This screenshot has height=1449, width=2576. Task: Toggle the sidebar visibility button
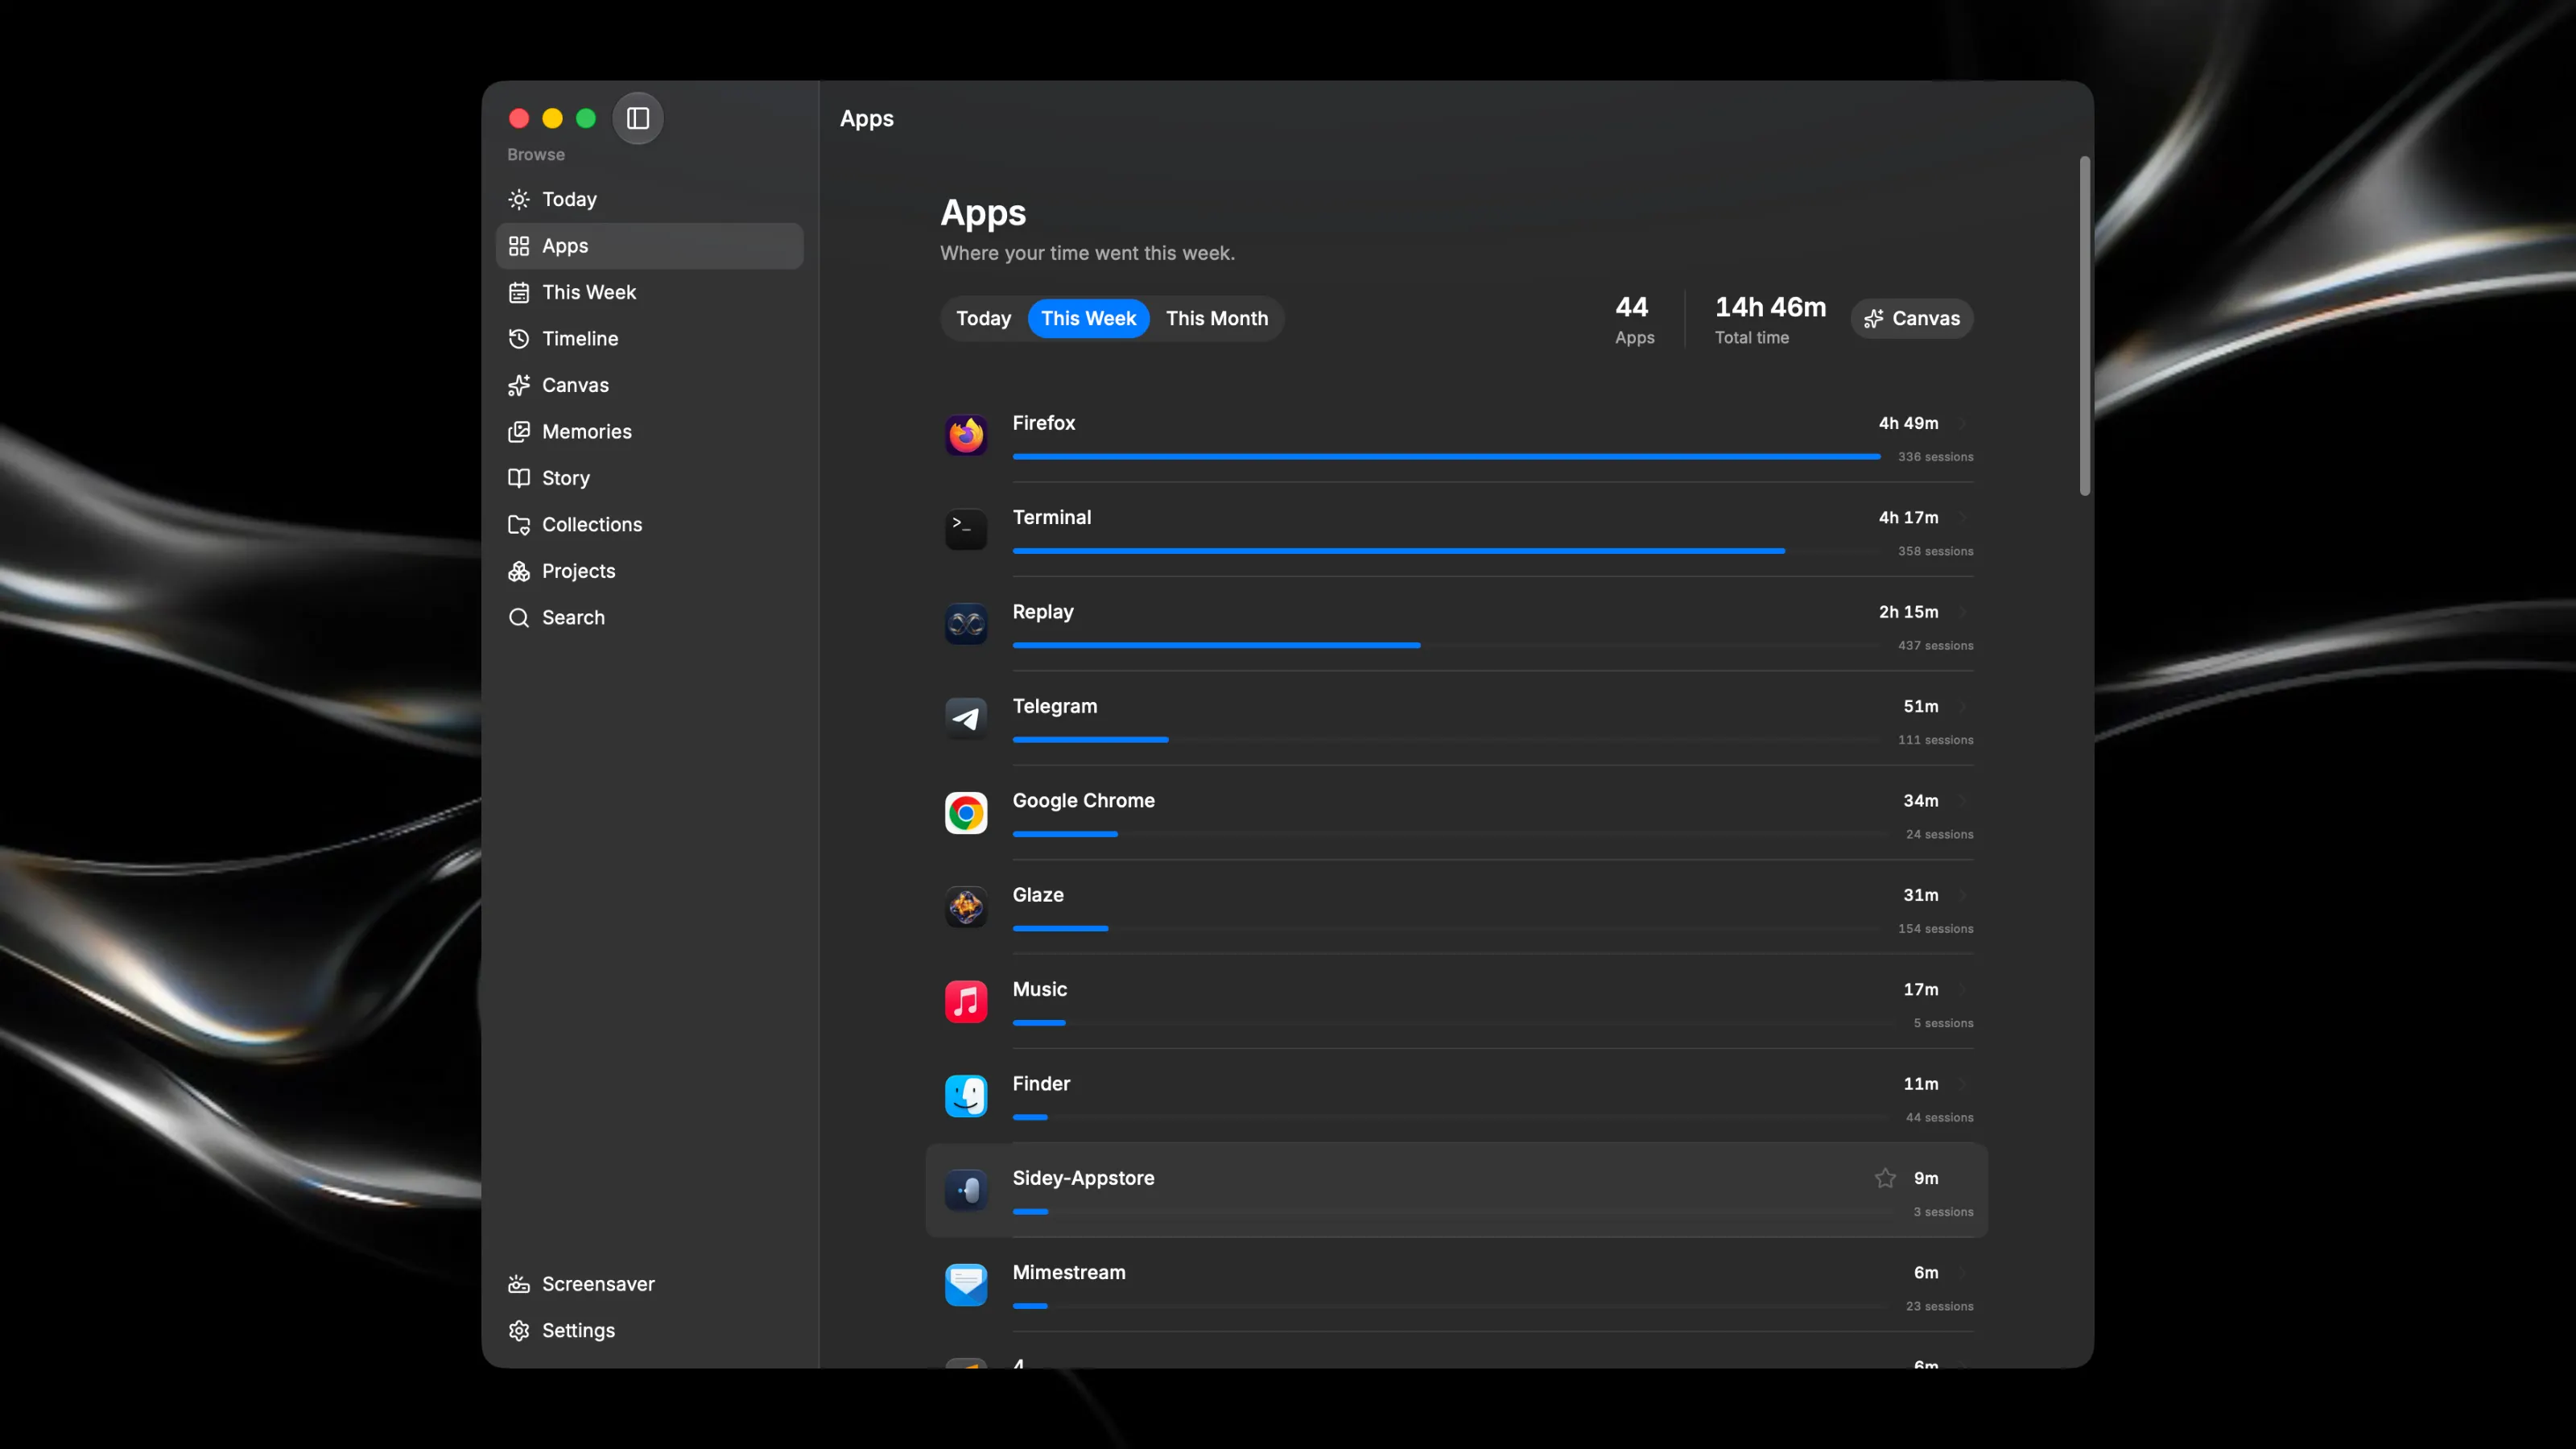point(638,118)
